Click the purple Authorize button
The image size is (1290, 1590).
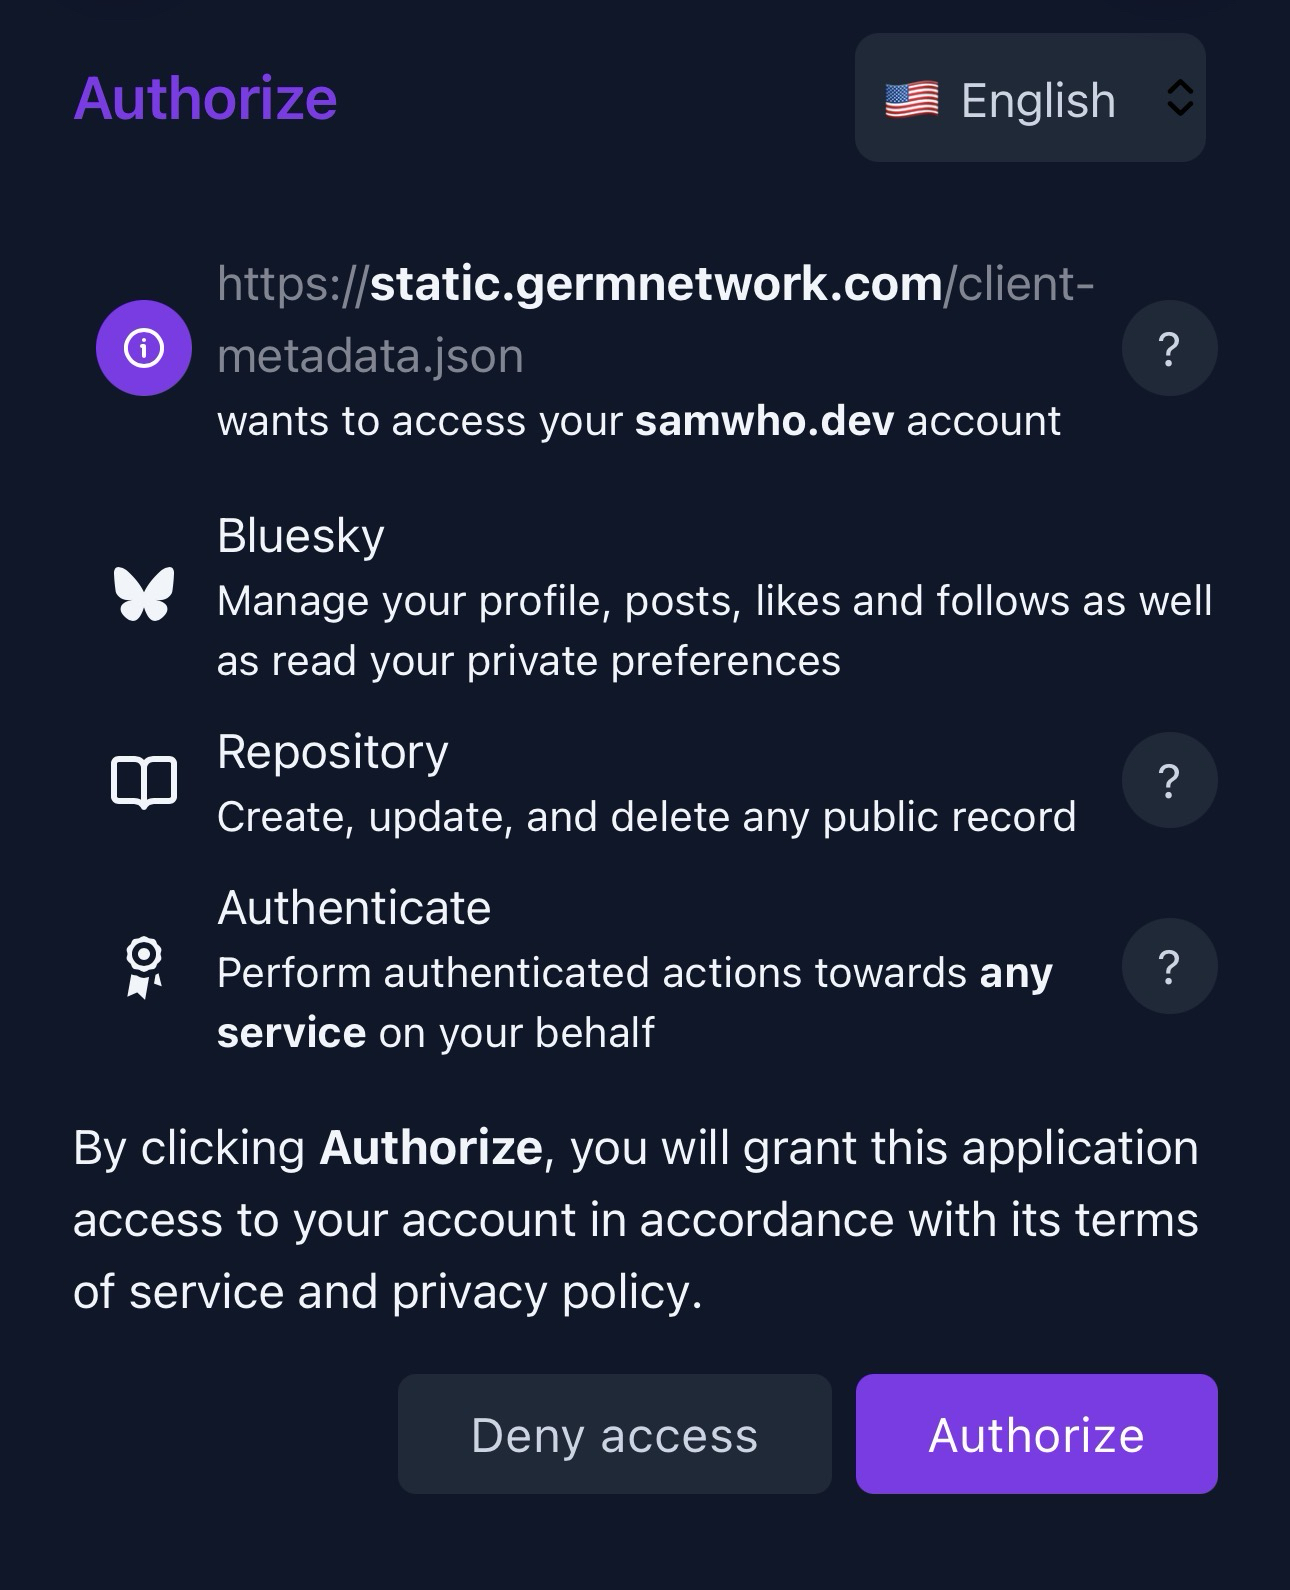coord(1036,1434)
